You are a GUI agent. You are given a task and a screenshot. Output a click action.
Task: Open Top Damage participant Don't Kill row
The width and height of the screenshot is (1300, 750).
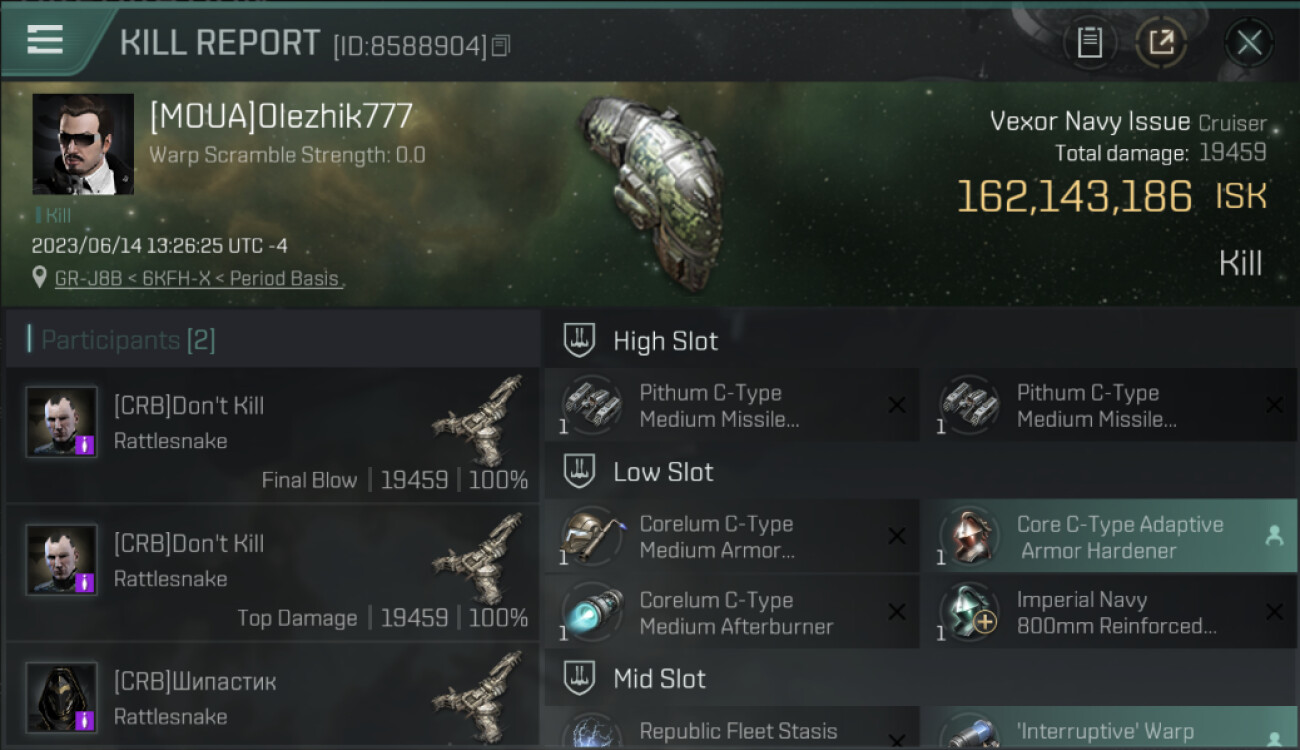point(272,572)
